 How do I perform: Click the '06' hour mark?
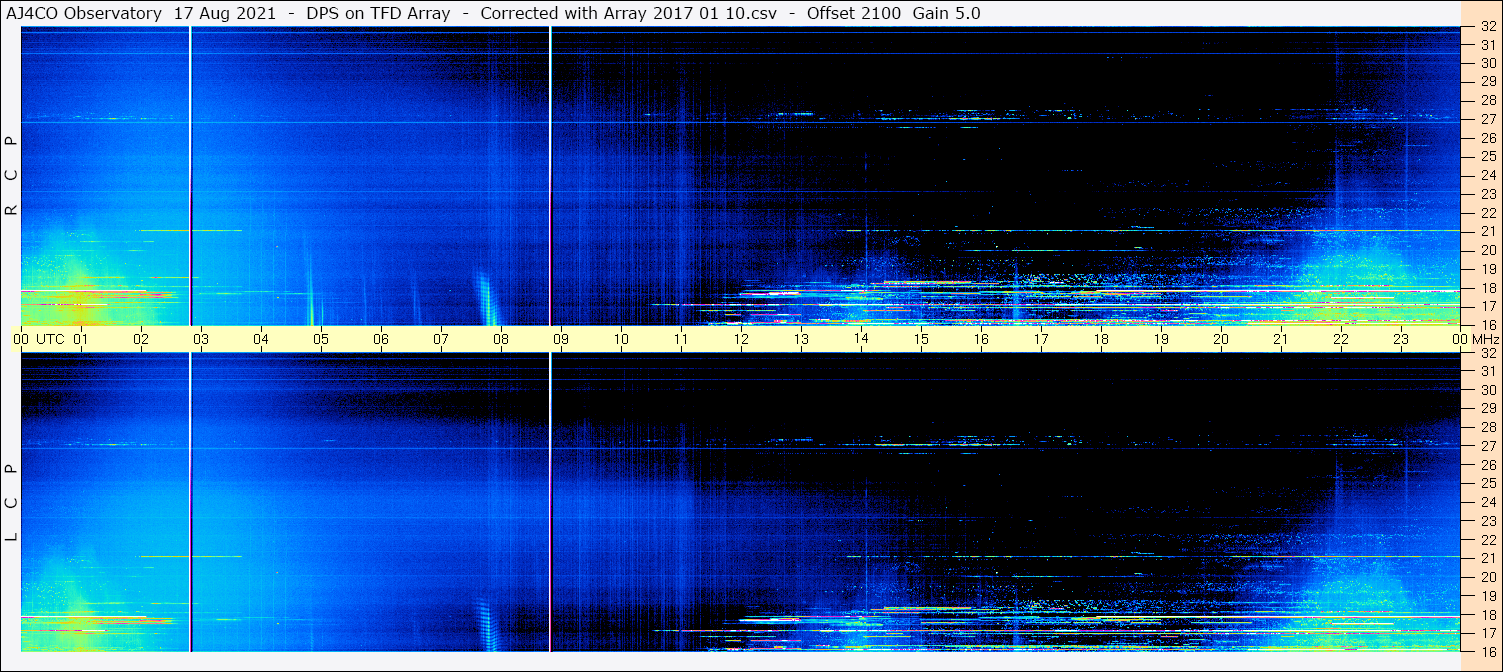381,339
